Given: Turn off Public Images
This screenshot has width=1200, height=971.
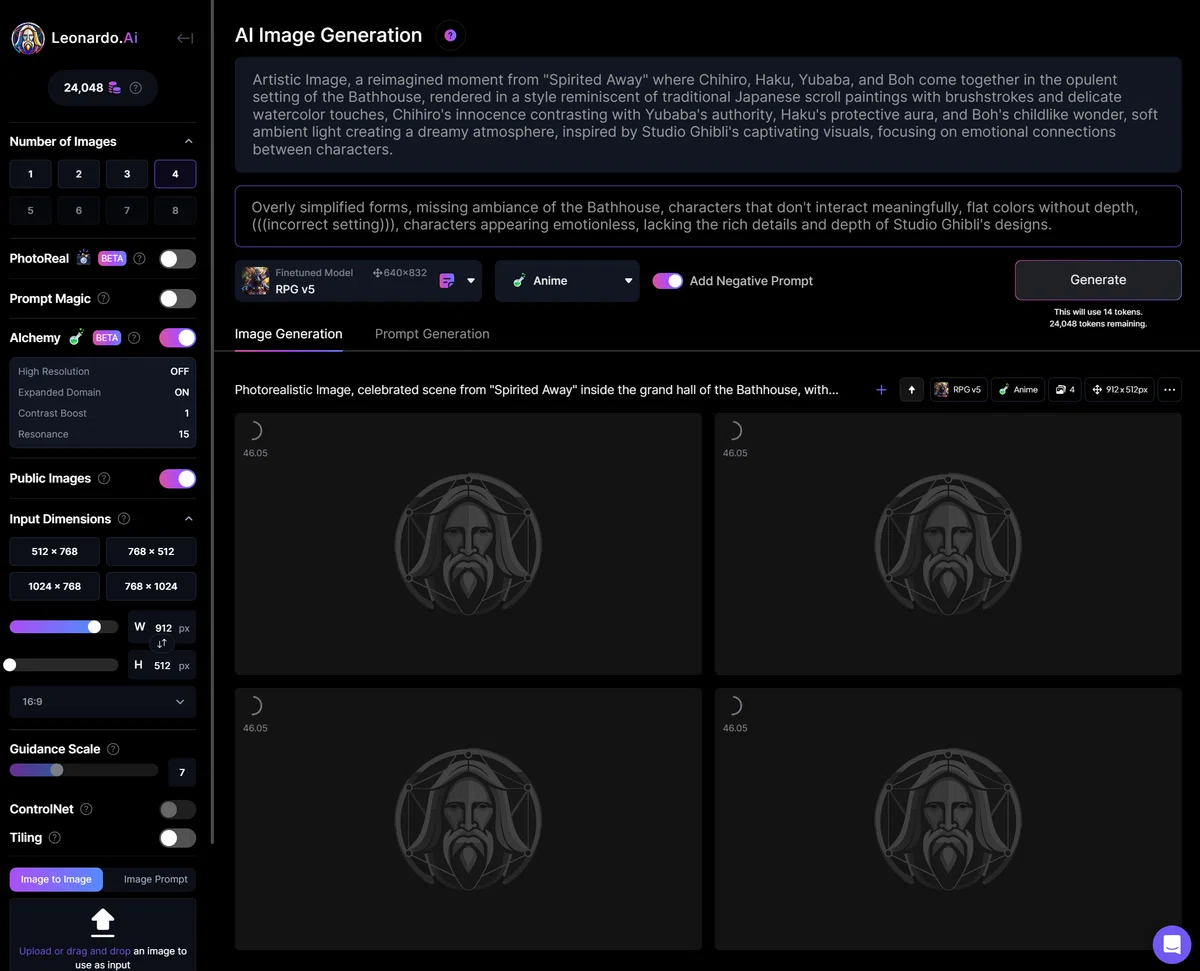Looking at the screenshot, I should pyautogui.click(x=178, y=479).
